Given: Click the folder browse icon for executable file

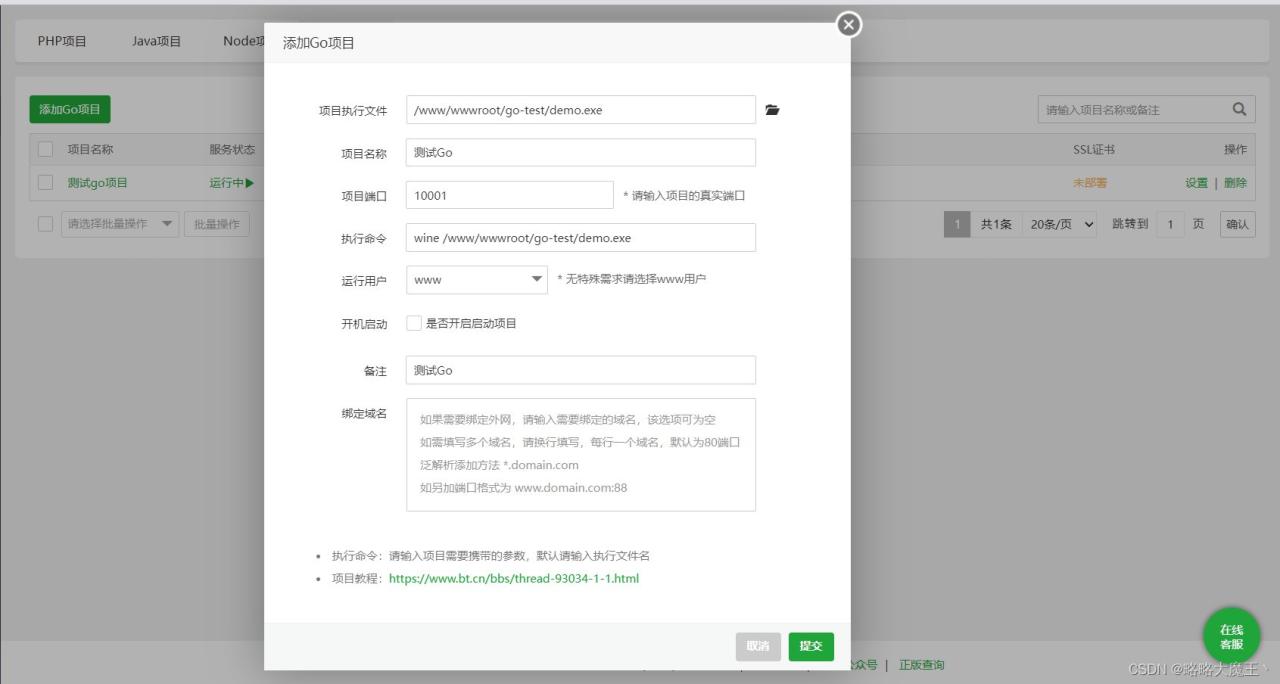Looking at the screenshot, I should click(772, 110).
